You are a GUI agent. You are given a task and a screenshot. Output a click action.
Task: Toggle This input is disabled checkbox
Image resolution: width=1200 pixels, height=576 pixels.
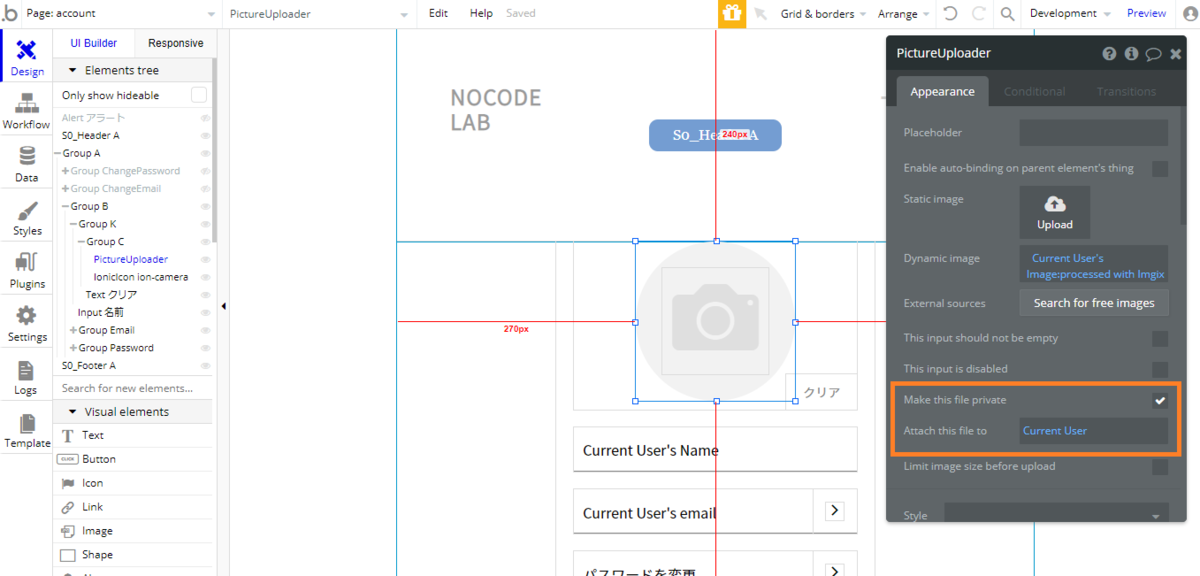pos(1160,369)
